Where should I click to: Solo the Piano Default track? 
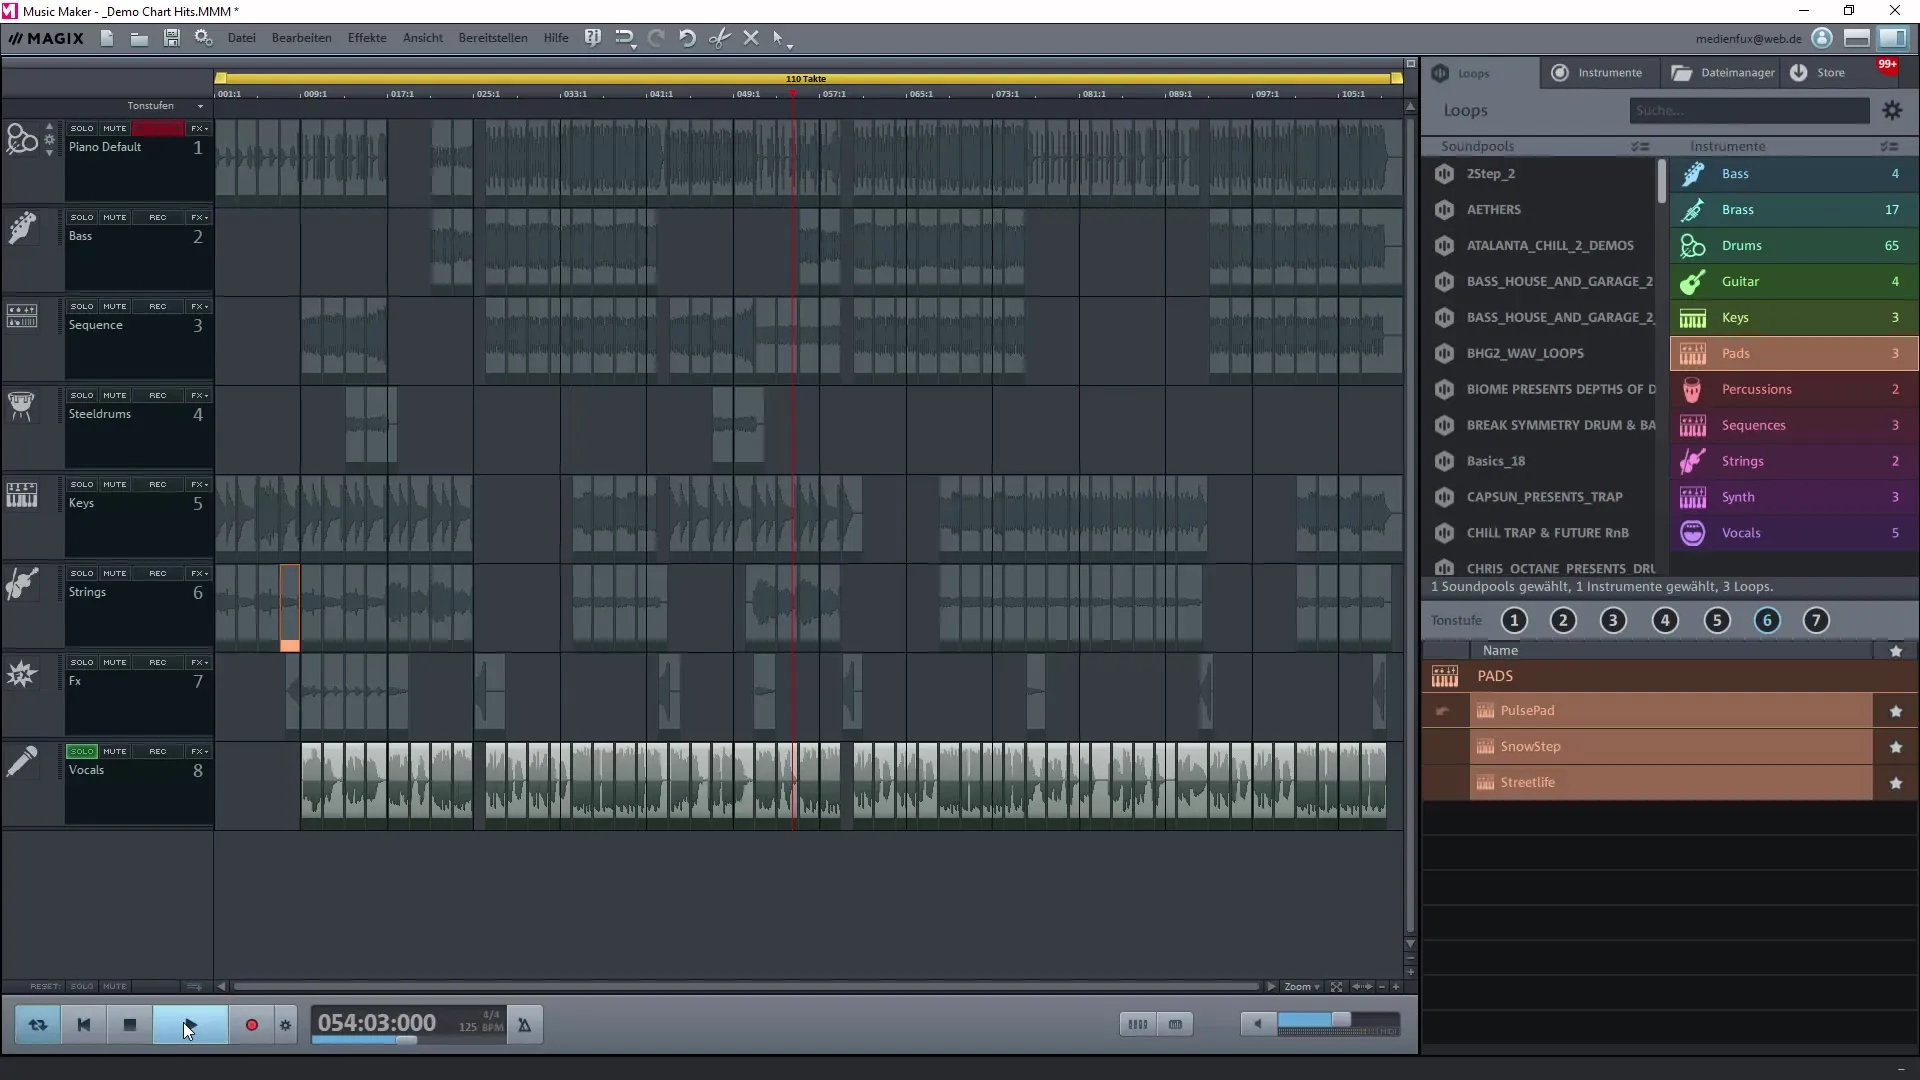[x=82, y=129]
